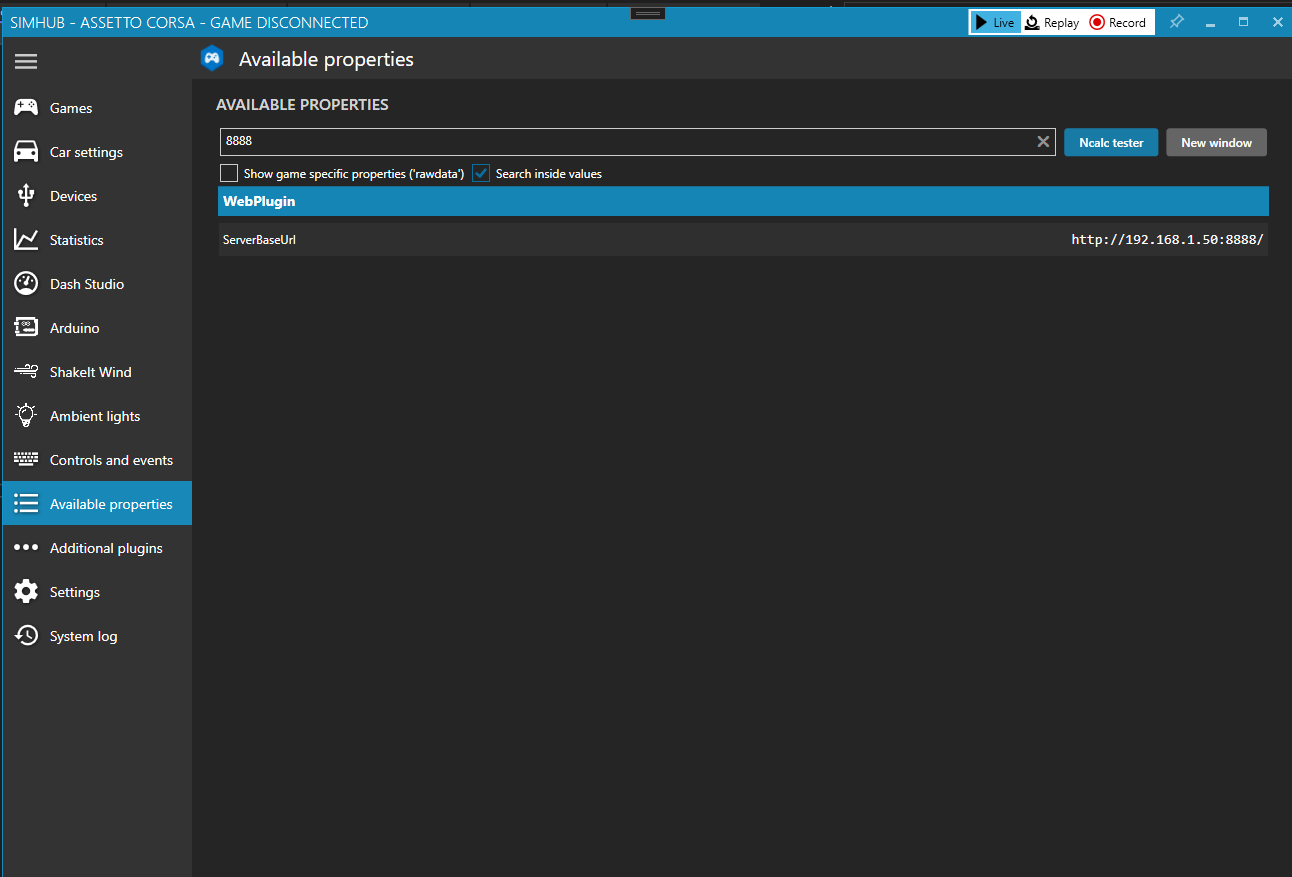Click the top drag handle grip
1292x877 pixels.
click(648, 13)
